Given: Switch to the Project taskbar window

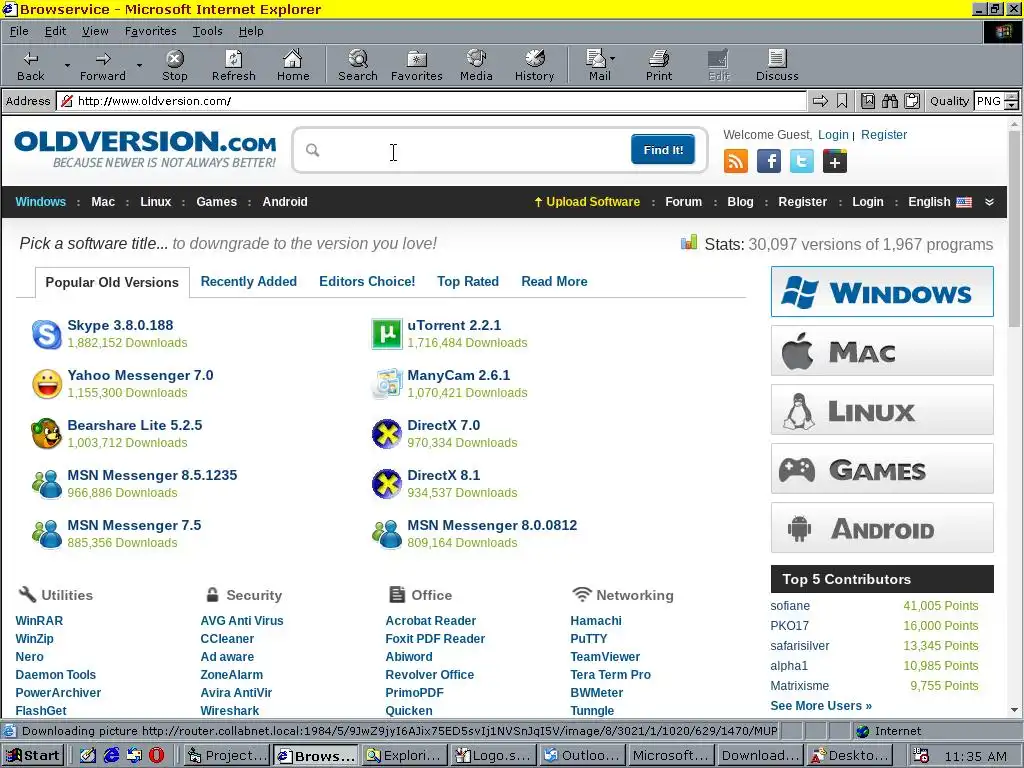Looking at the screenshot, I should tap(227, 756).
